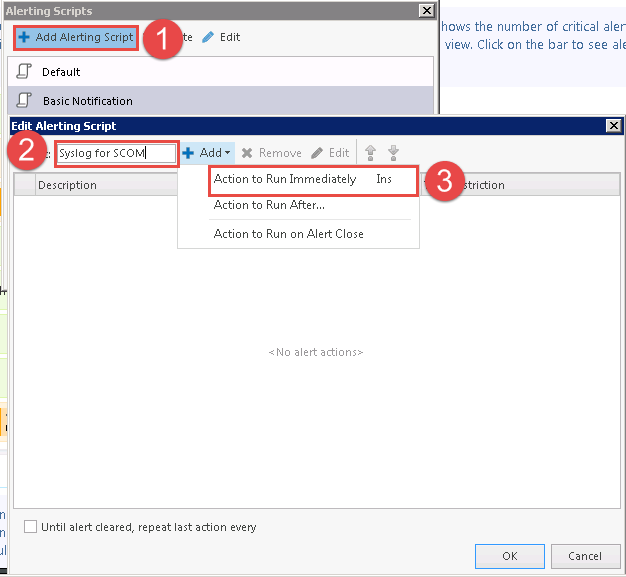Click the script name field containing Syslog for SCOM
This screenshot has height=577, width=626.
click(116, 153)
